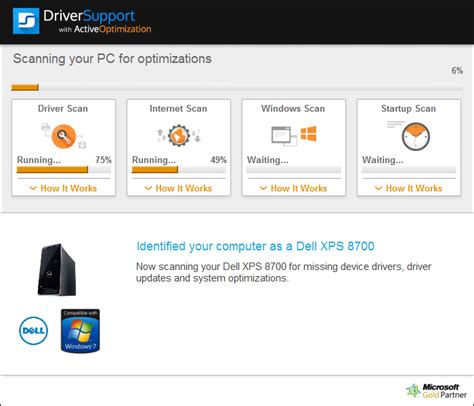Click the 'with ActiveOptimization' tagline
Screen dimensions: 474x406
tap(105, 29)
